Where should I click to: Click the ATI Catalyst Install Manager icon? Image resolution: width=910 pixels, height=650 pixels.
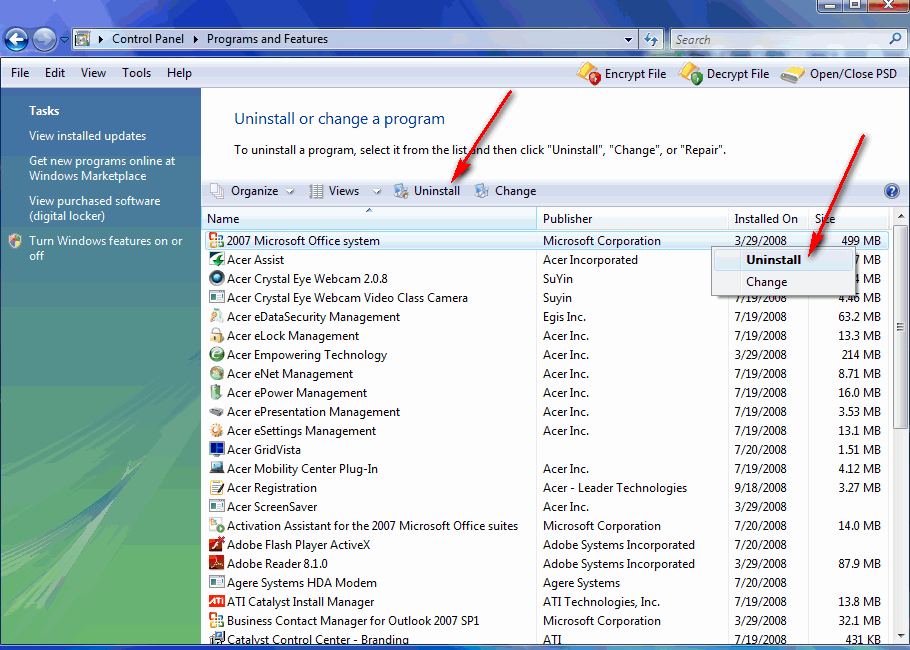tap(216, 601)
